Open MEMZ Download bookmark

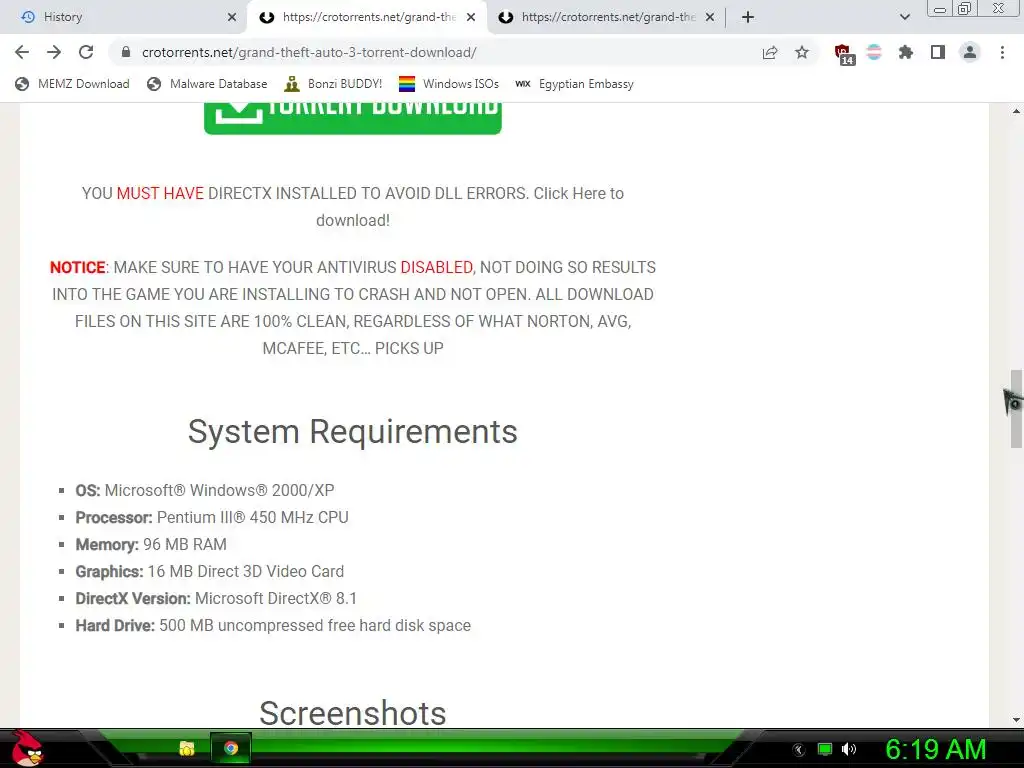(72, 84)
